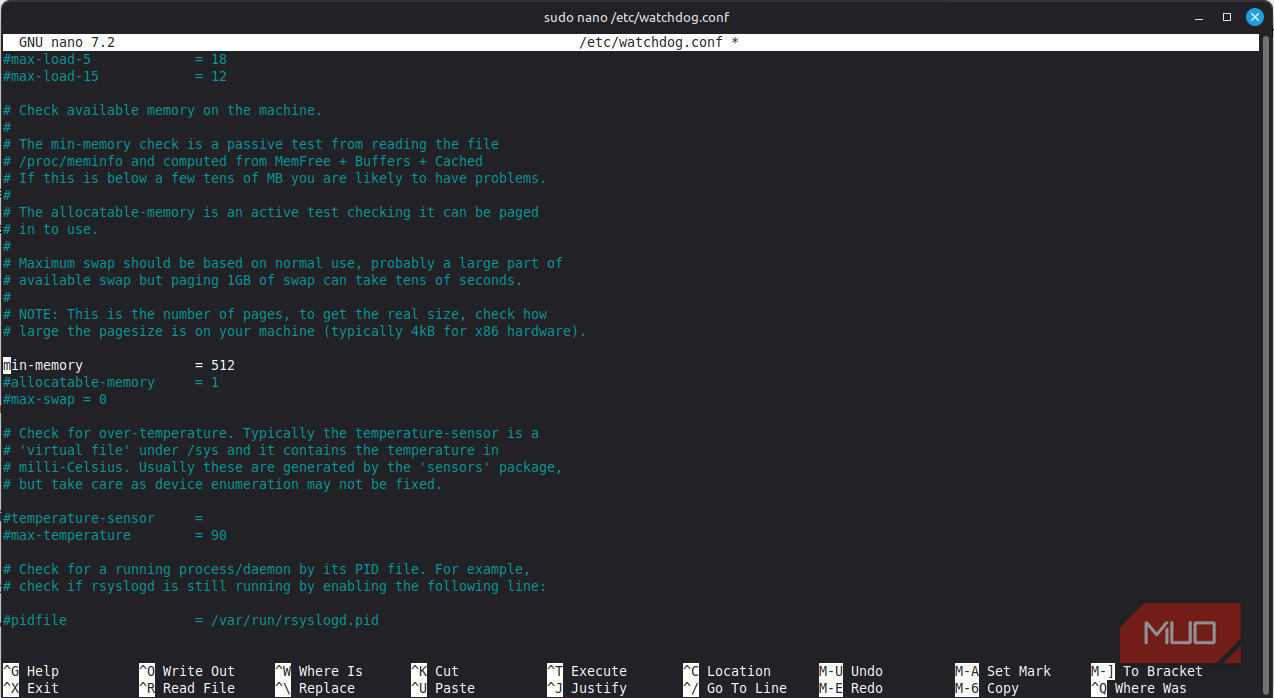Viewport: 1274px width, 698px height.
Task: Click the comment line mentioning 'sensors' package
Action: [x=283, y=467]
